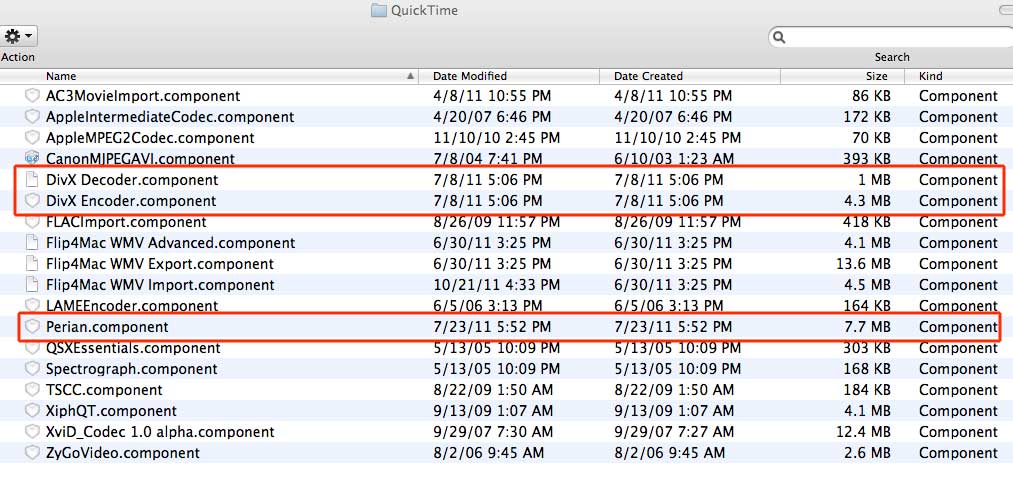Screen dimensions: 1013x479
Task: Click the AppleMPEG2Codec.component file name
Action: click(x=150, y=138)
